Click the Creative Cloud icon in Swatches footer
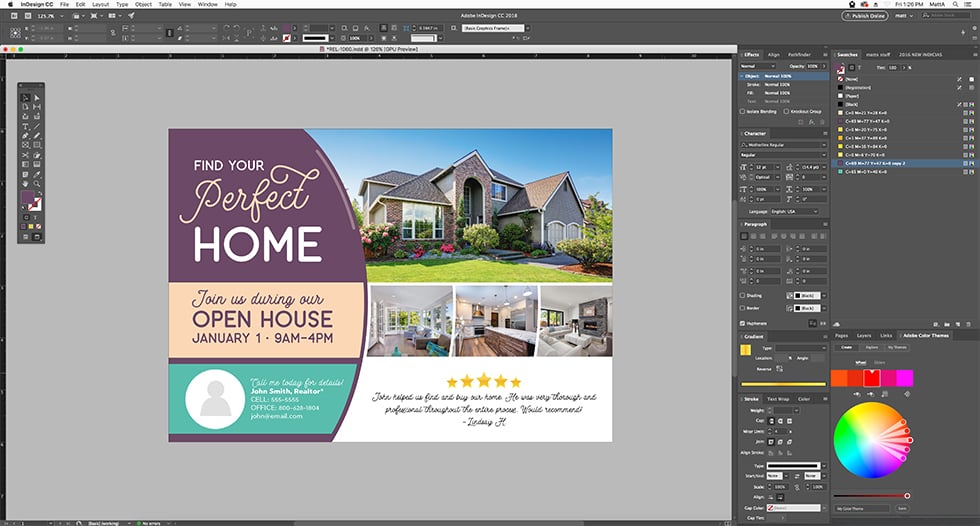 [836, 324]
